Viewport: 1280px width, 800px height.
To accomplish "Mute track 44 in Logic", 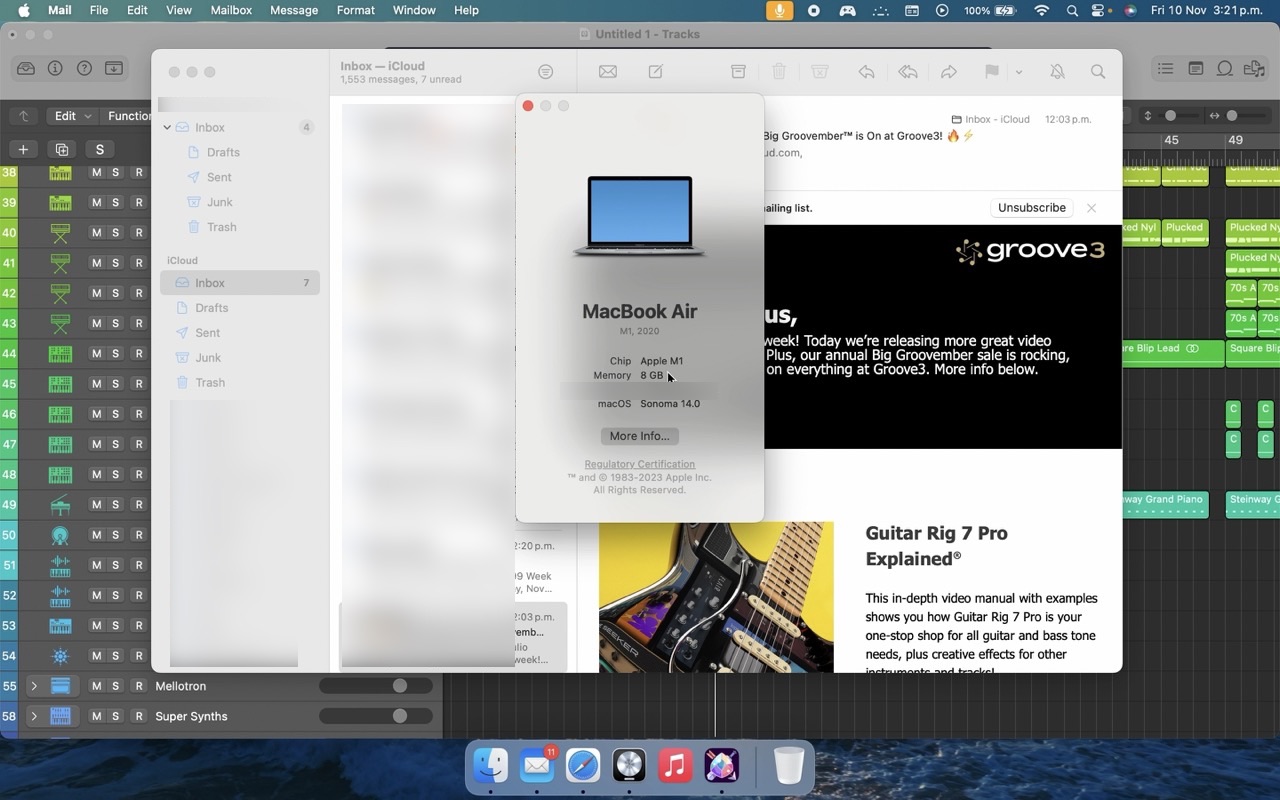I will click(97, 354).
